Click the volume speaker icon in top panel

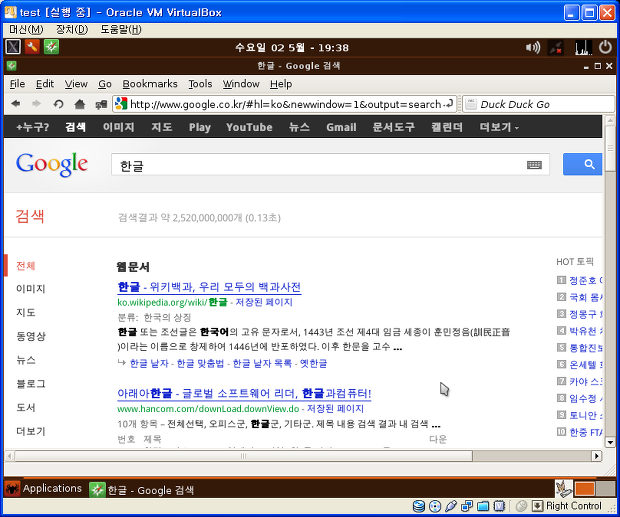(533, 47)
